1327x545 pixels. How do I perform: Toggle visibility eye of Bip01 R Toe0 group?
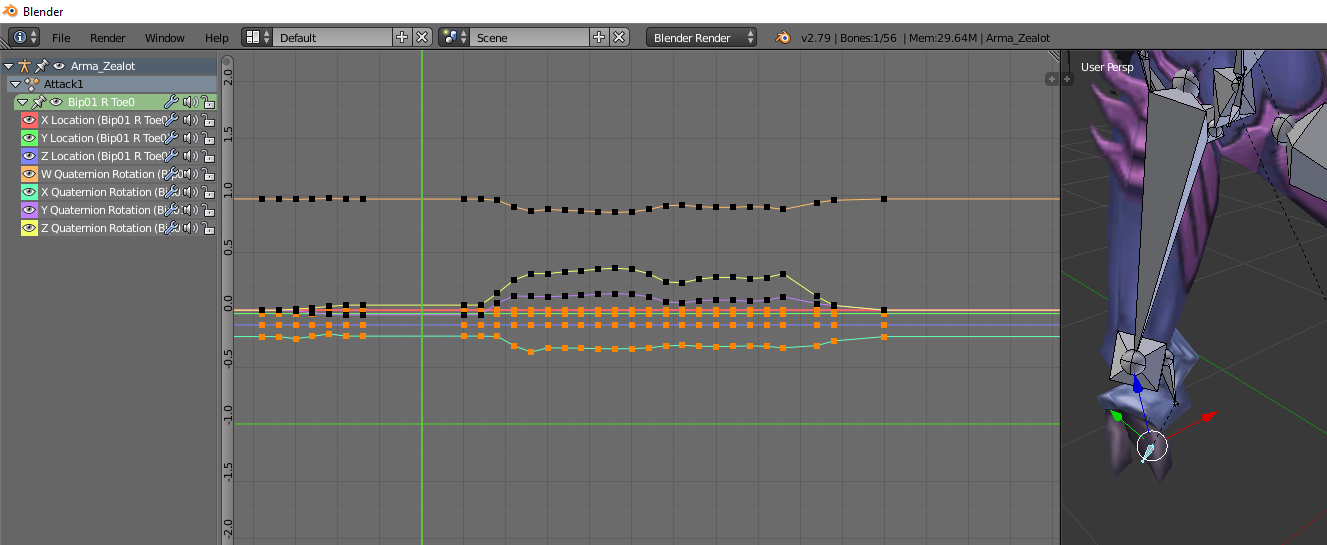tap(56, 102)
